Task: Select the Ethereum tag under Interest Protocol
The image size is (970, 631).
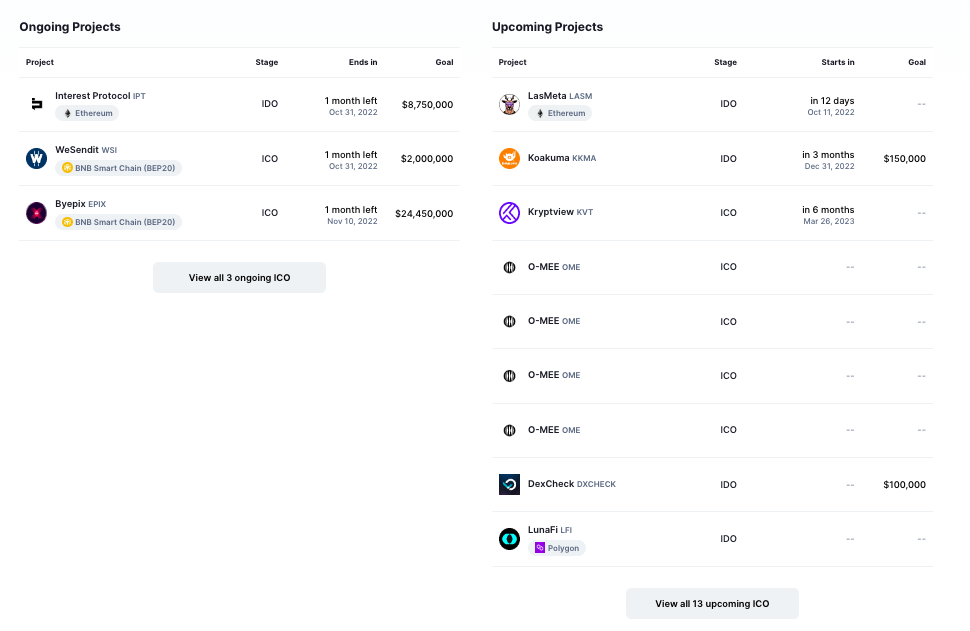Action: [87, 113]
